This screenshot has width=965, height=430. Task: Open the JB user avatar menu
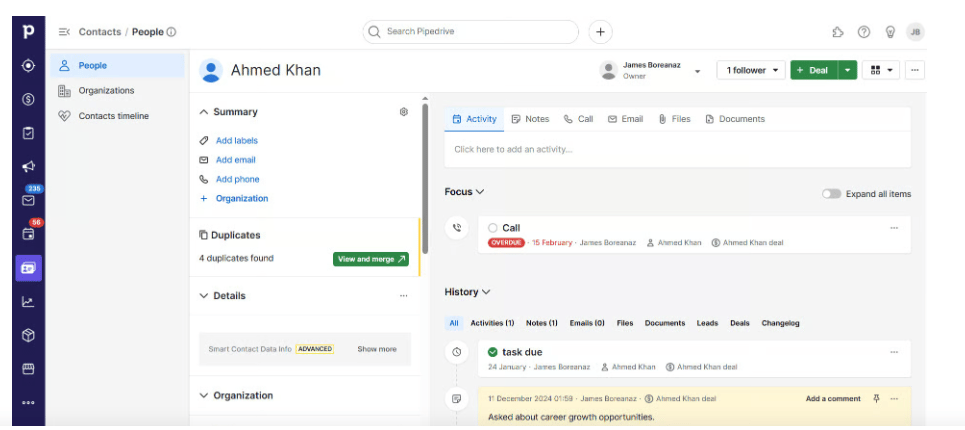[x=915, y=32]
